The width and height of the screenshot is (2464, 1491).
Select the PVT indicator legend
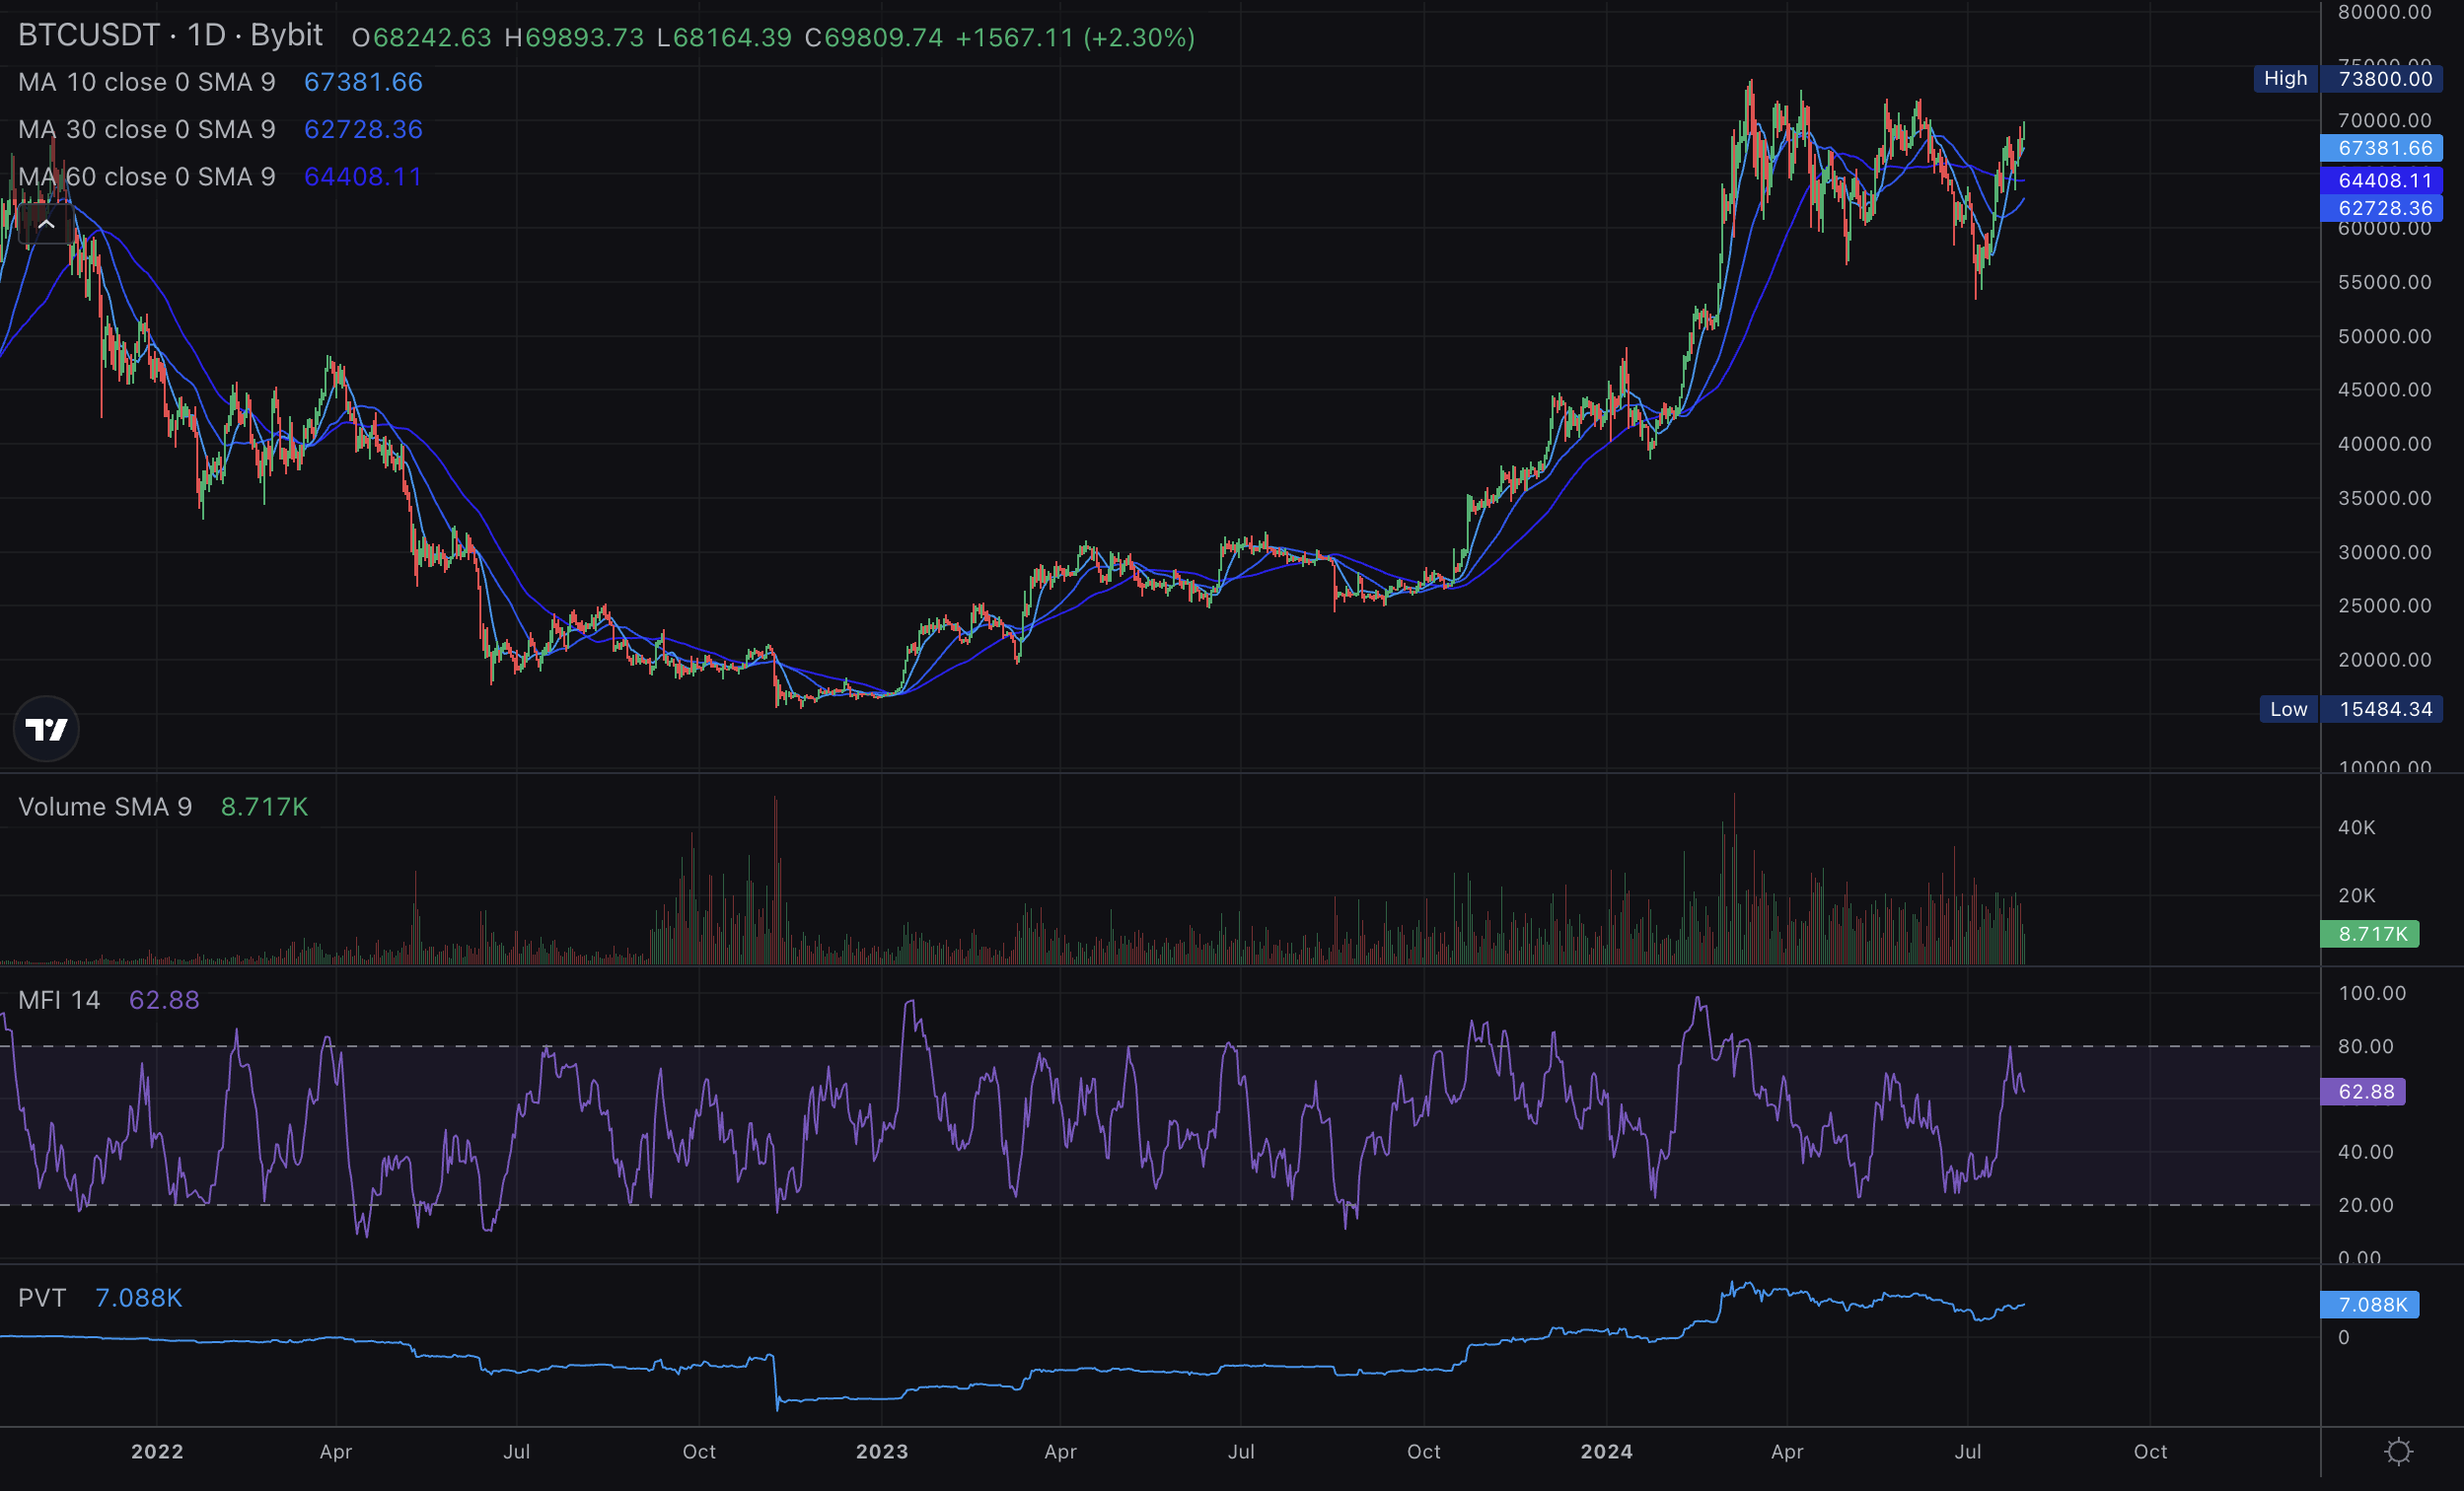(x=42, y=1298)
